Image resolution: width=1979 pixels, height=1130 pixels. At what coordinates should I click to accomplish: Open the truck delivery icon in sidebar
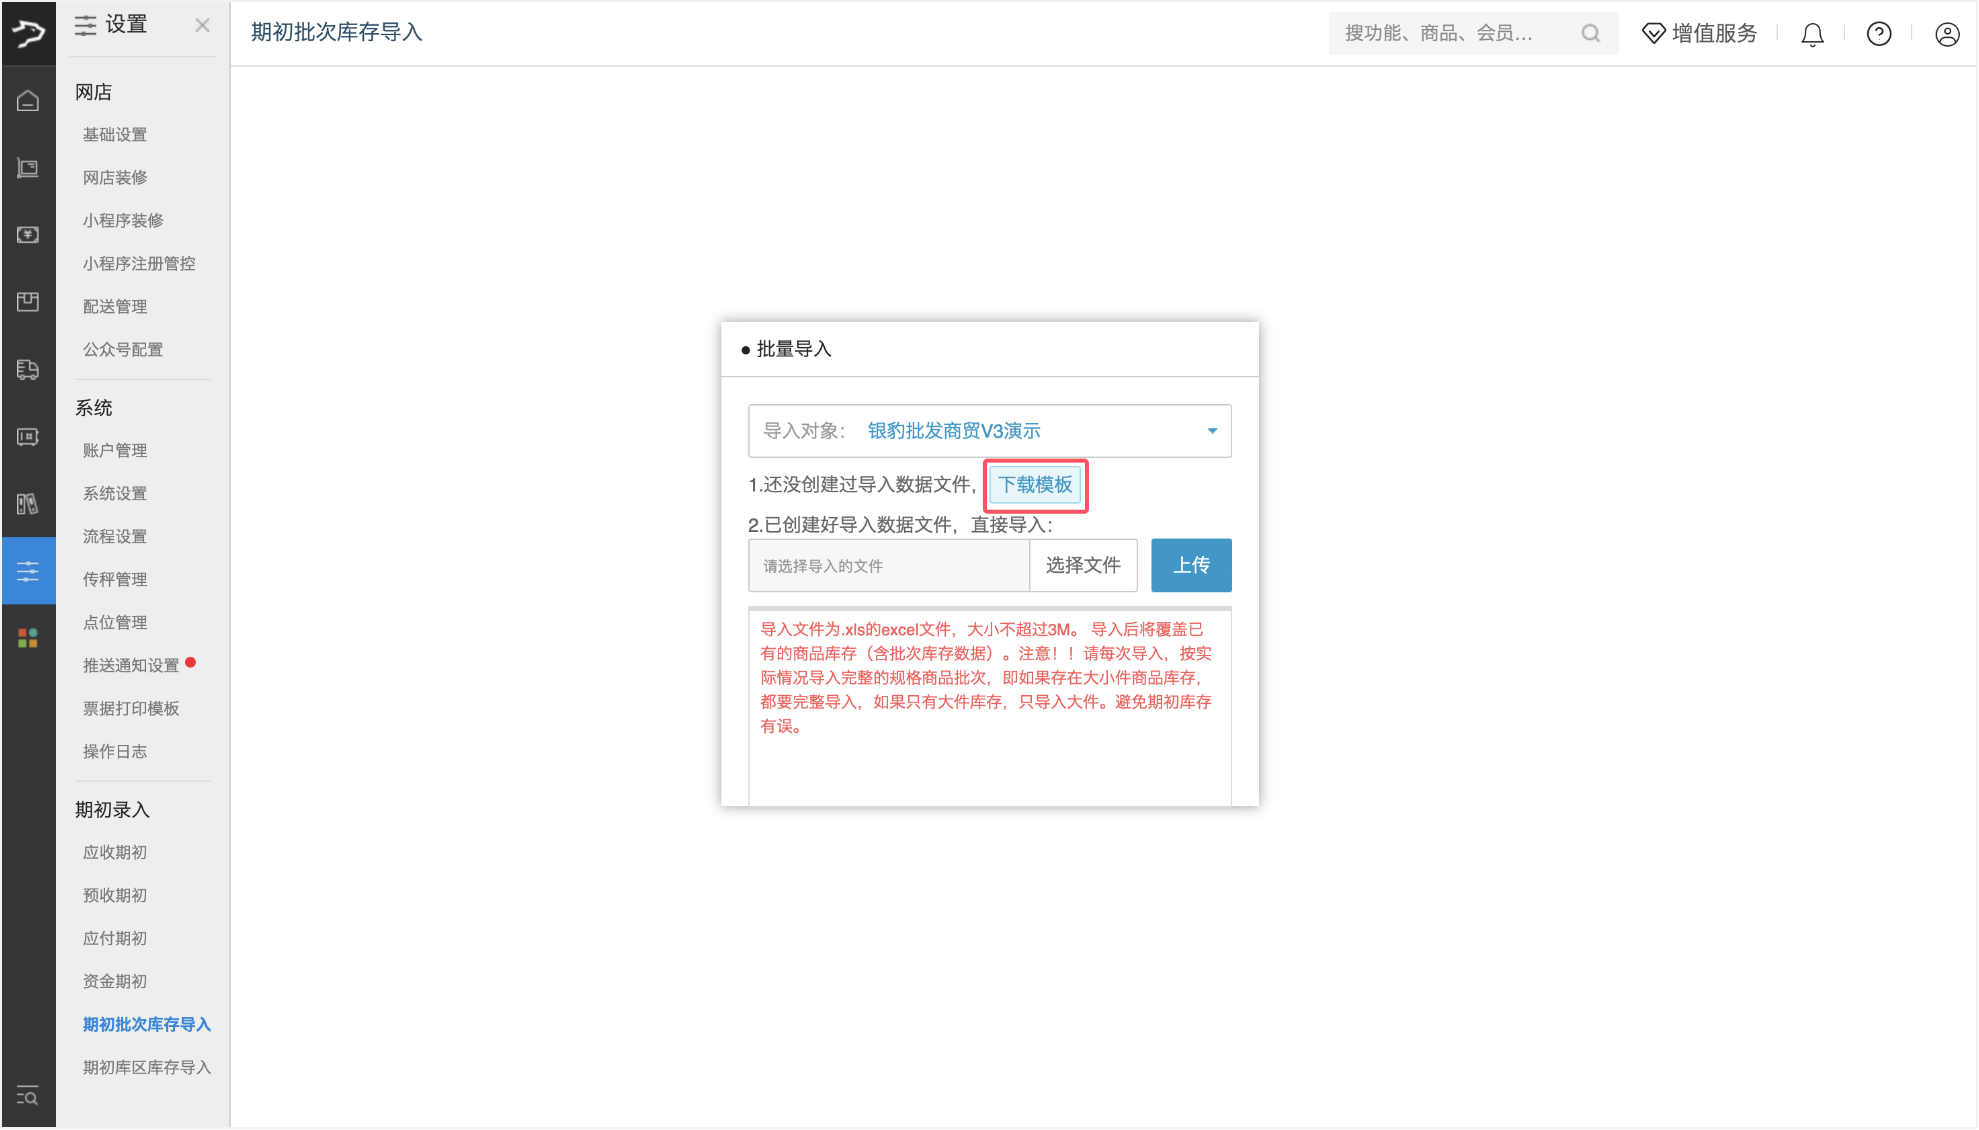(x=28, y=369)
